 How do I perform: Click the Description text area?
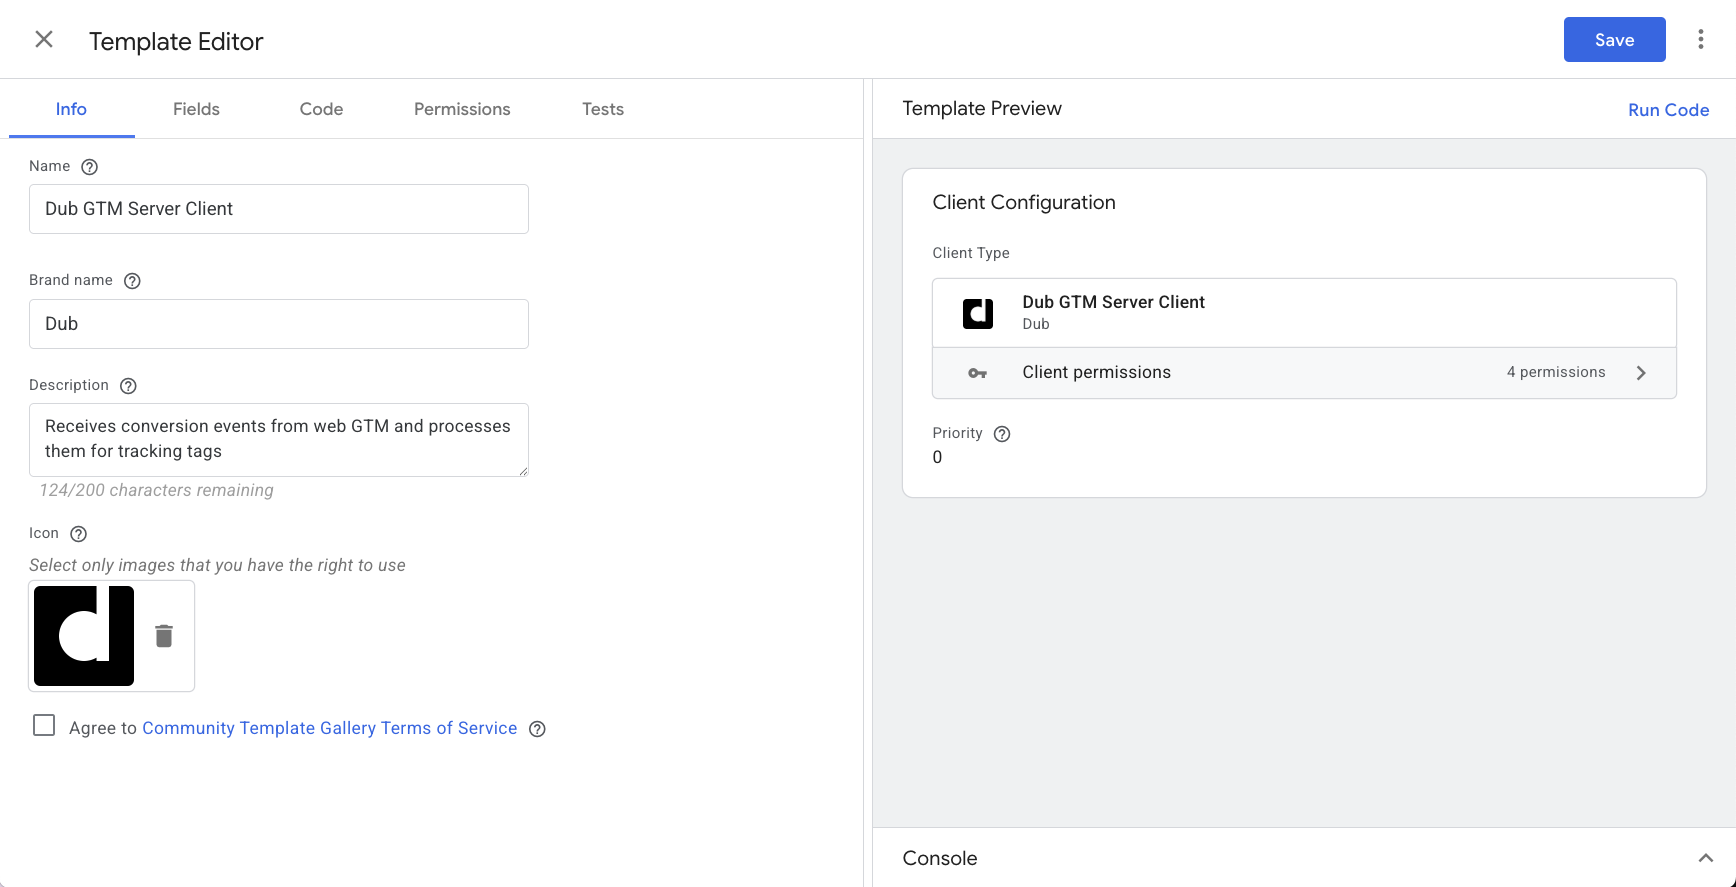coord(279,440)
